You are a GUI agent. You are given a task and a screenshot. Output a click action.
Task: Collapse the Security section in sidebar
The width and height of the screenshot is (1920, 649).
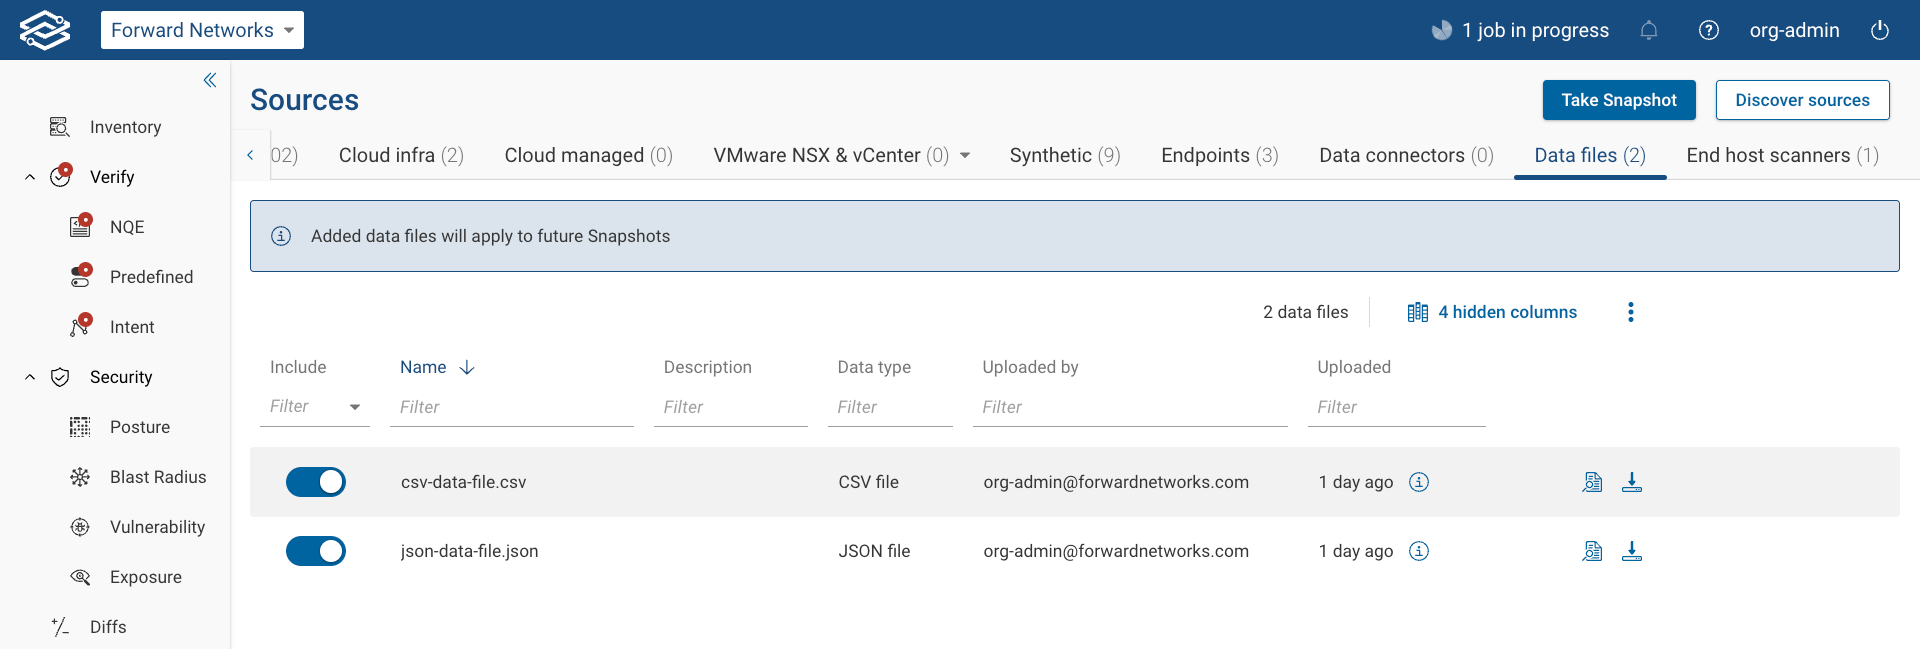coord(30,377)
